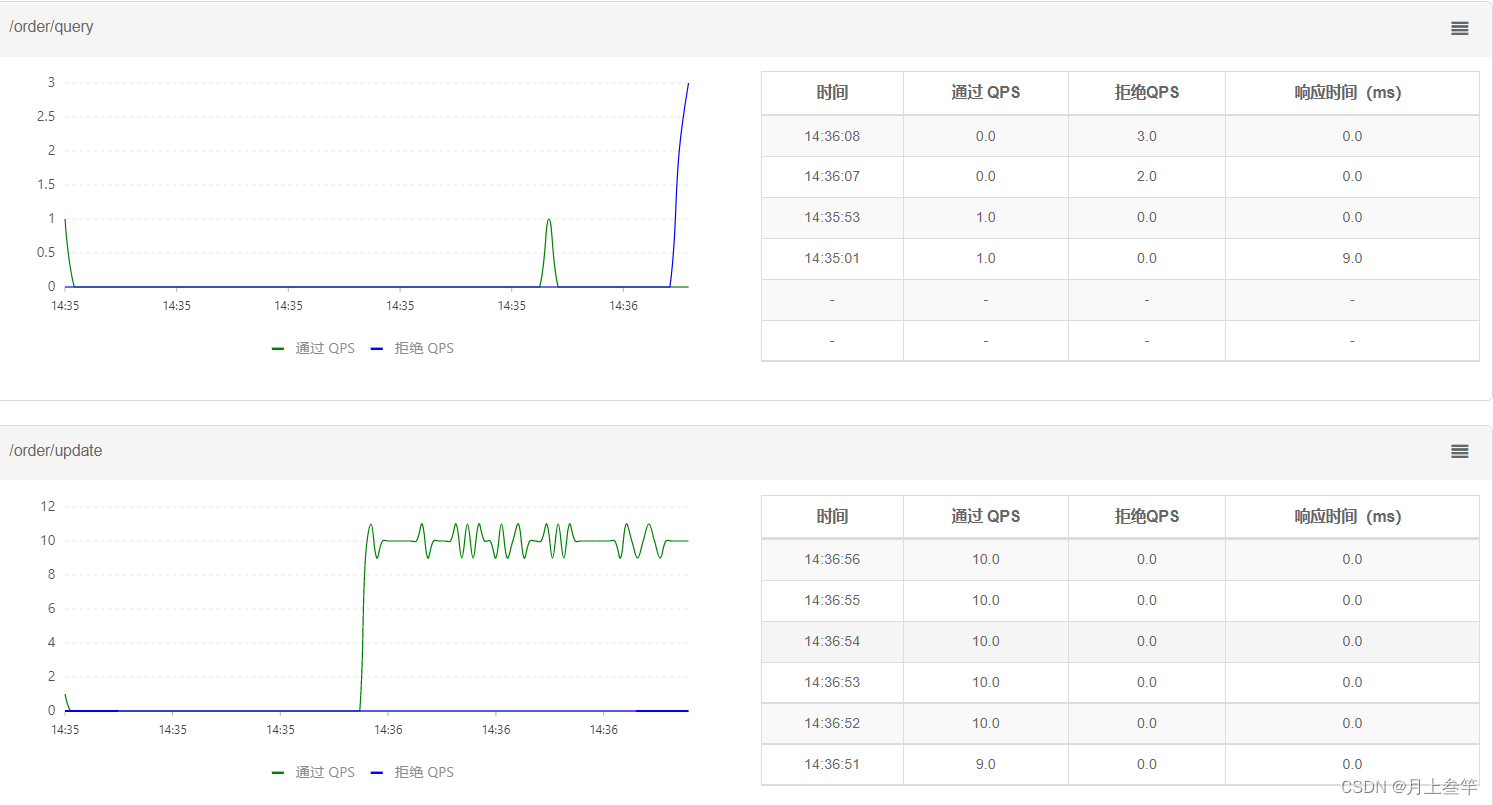Click 通过 QPS header in /order/update table
Image resolution: width=1493 pixels, height=805 pixels.
click(x=986, y=516)
